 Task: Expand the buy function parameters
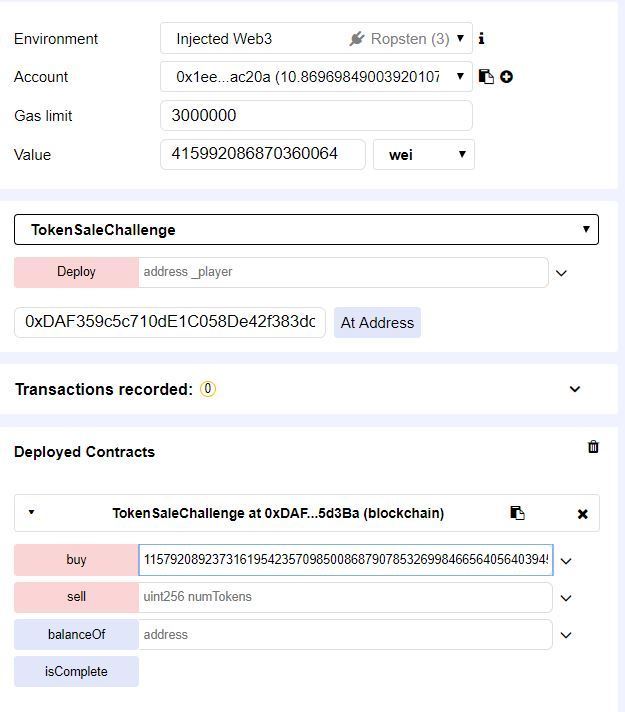[566, 561]
